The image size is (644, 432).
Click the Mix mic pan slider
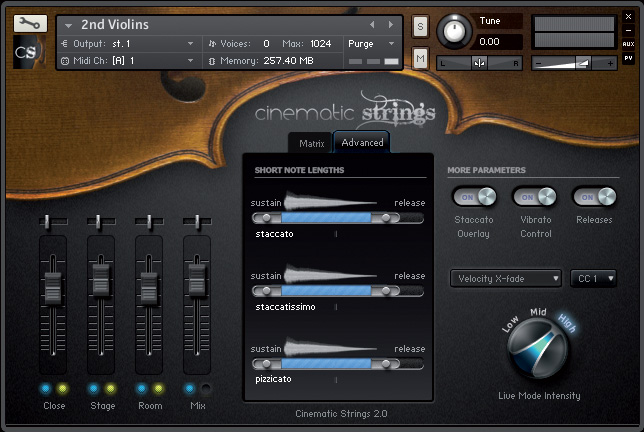[x=197, y=221]
